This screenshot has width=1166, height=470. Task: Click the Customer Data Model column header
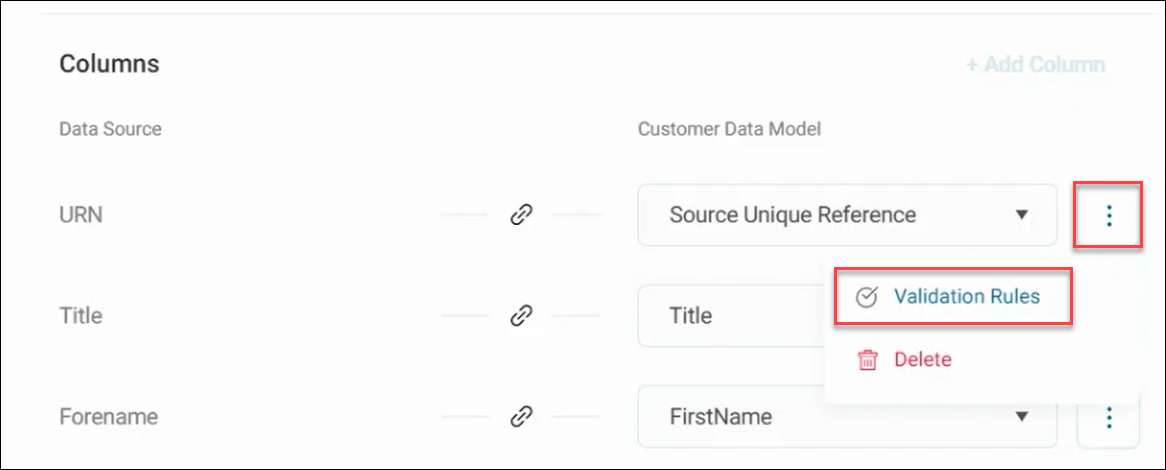[729, 129]
